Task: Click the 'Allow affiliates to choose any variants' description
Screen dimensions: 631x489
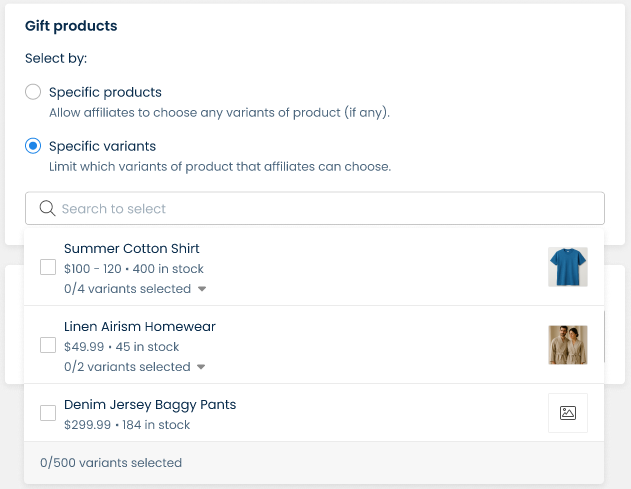Action: coord(219,112)
